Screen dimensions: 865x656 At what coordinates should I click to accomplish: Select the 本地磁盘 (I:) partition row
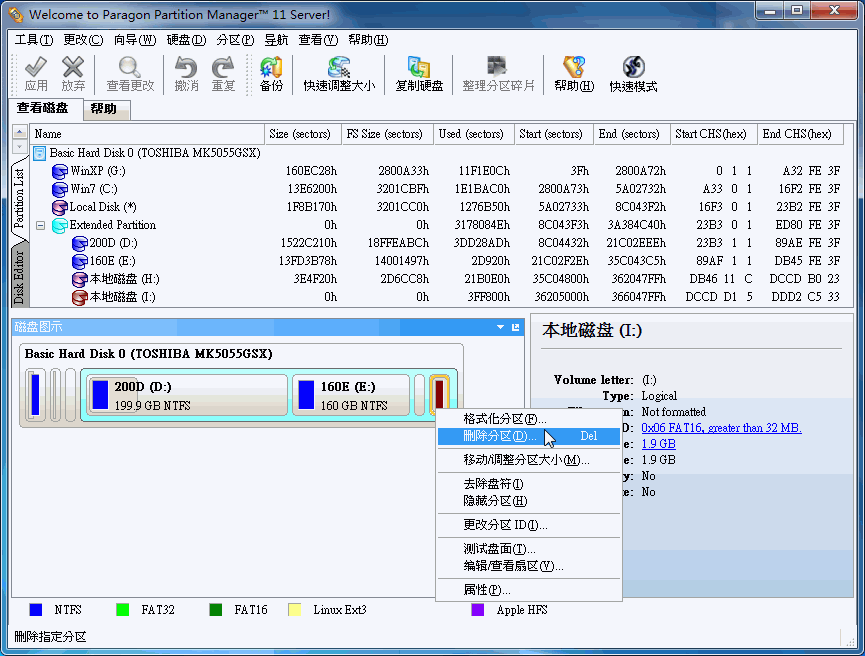click(x=436, y=297)
